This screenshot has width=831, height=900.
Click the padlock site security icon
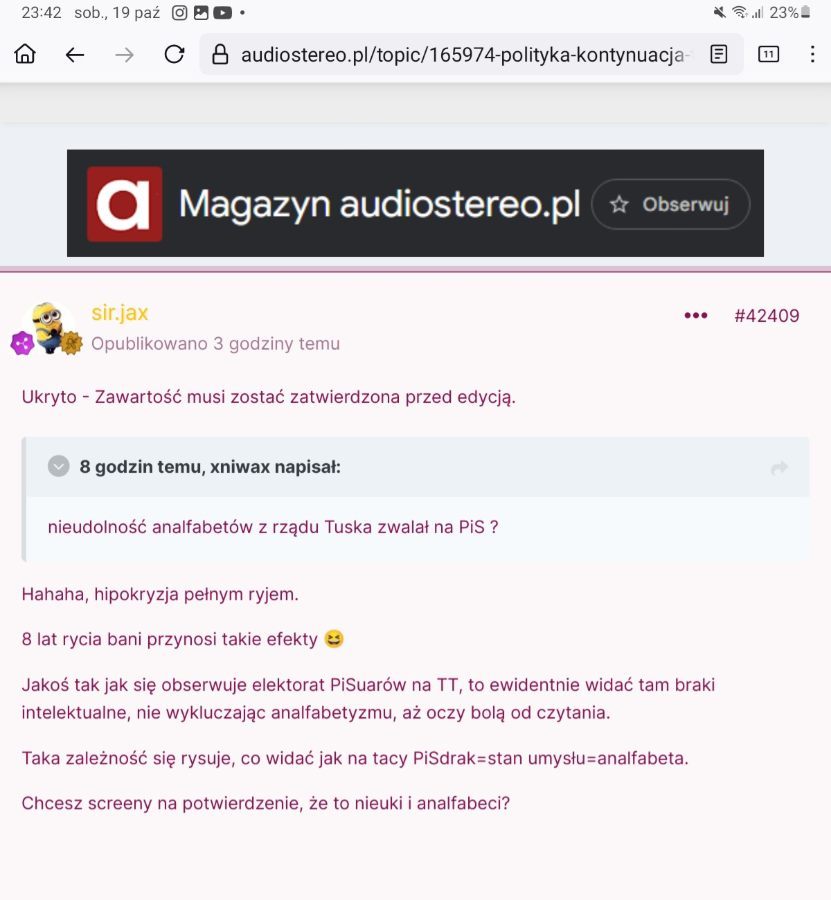220,55
